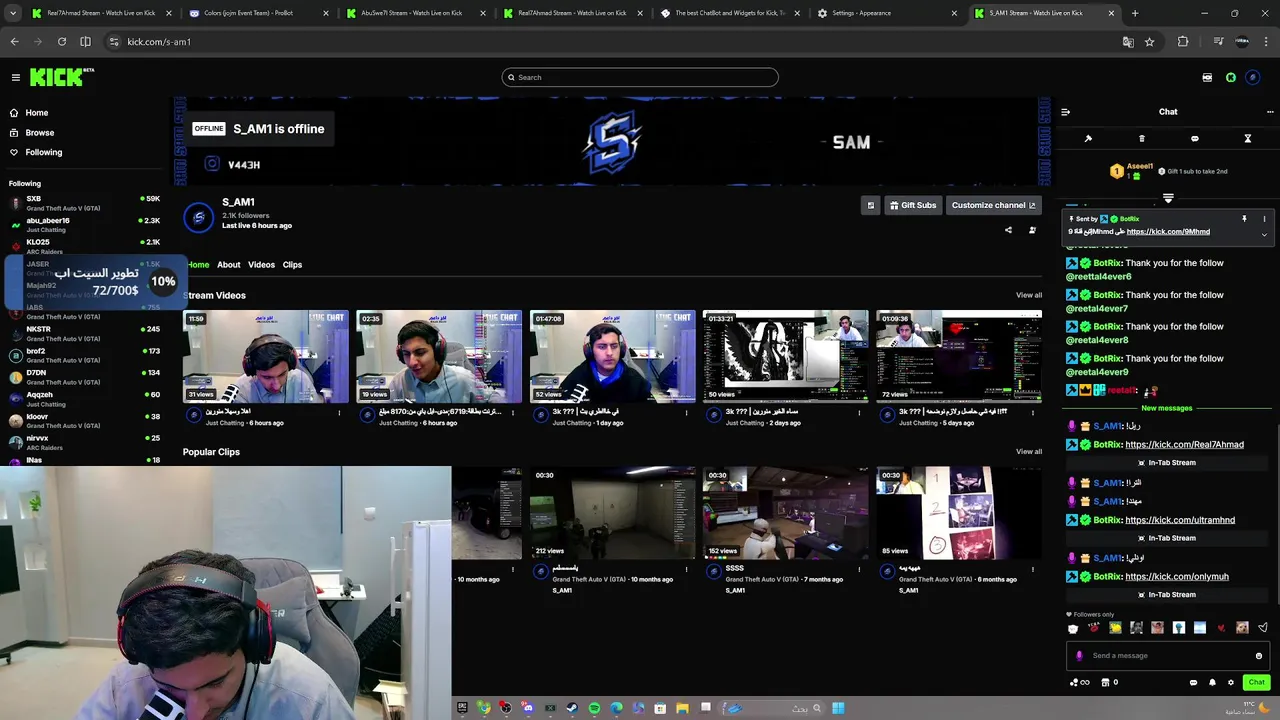This screenshot has height=720, width=1280.
Task: Click the bell notification icon below chat
Action: click(x=1212, y=682)
